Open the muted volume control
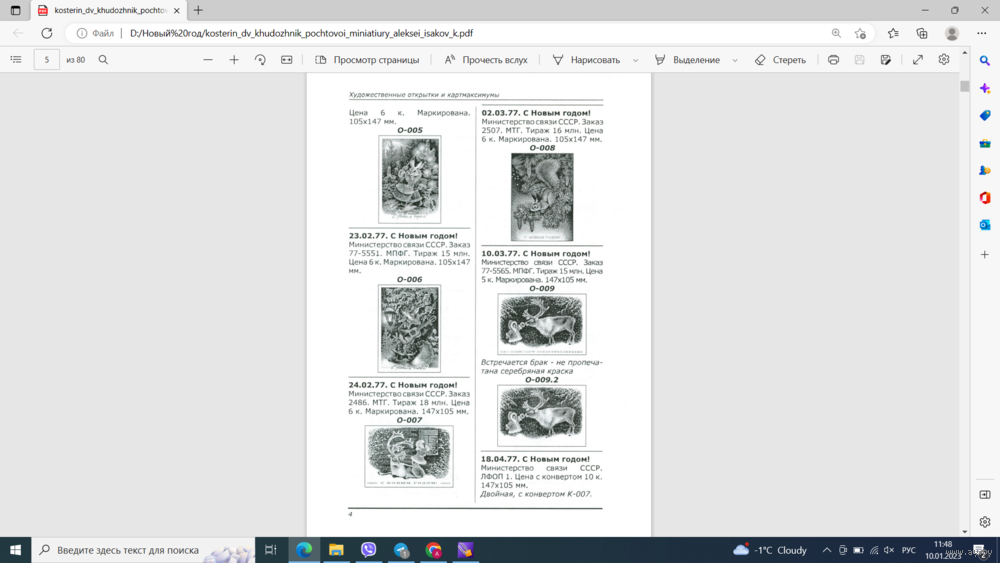This screenshot has width=1000, height=563. pyautogui.click(x=889, y=550)
